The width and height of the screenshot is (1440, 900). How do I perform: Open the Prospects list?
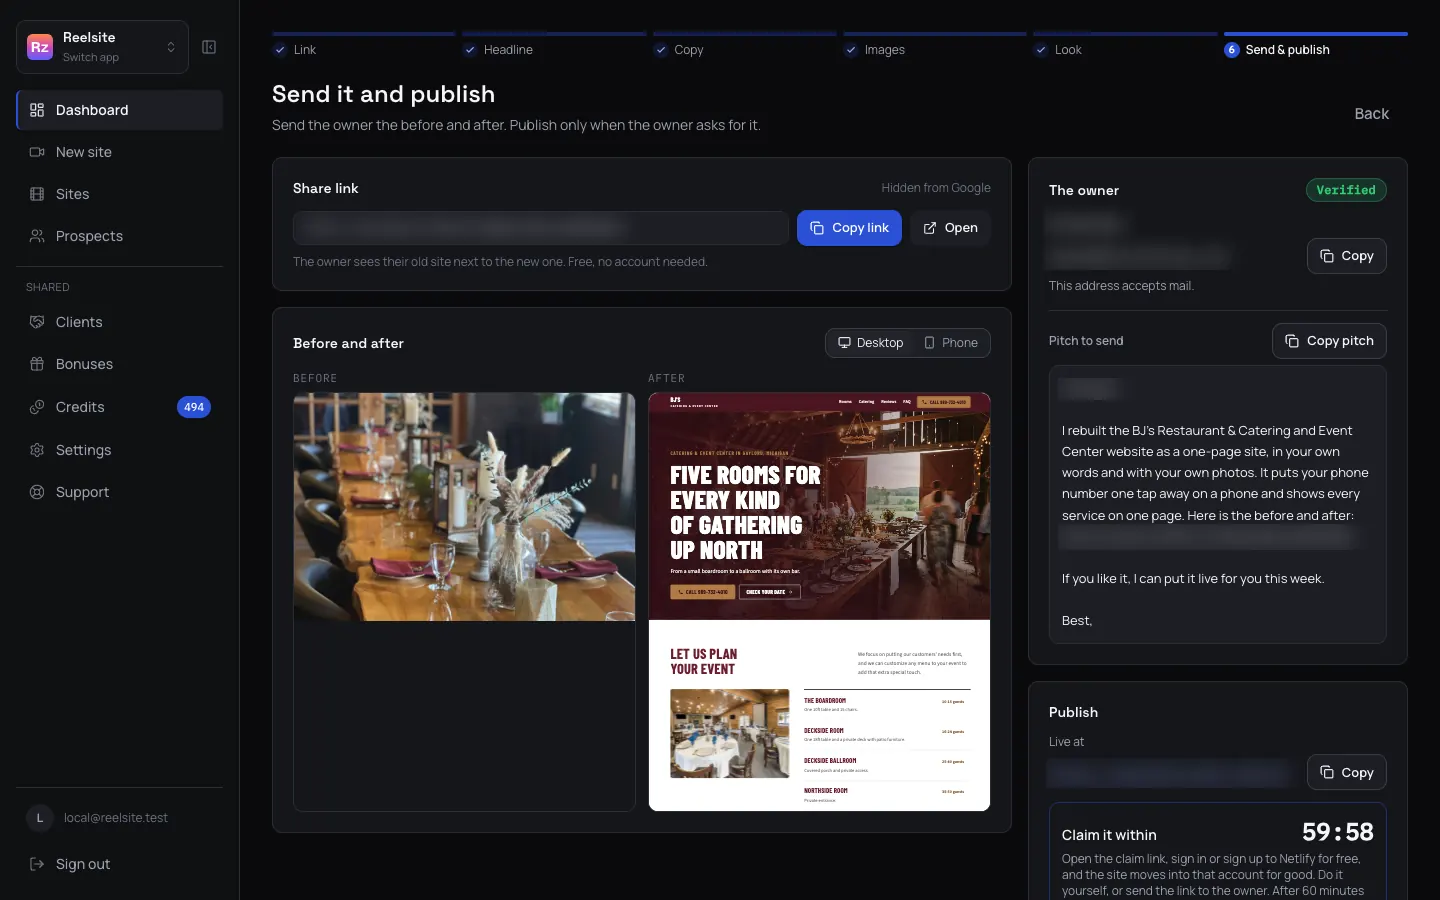point(120,236)
